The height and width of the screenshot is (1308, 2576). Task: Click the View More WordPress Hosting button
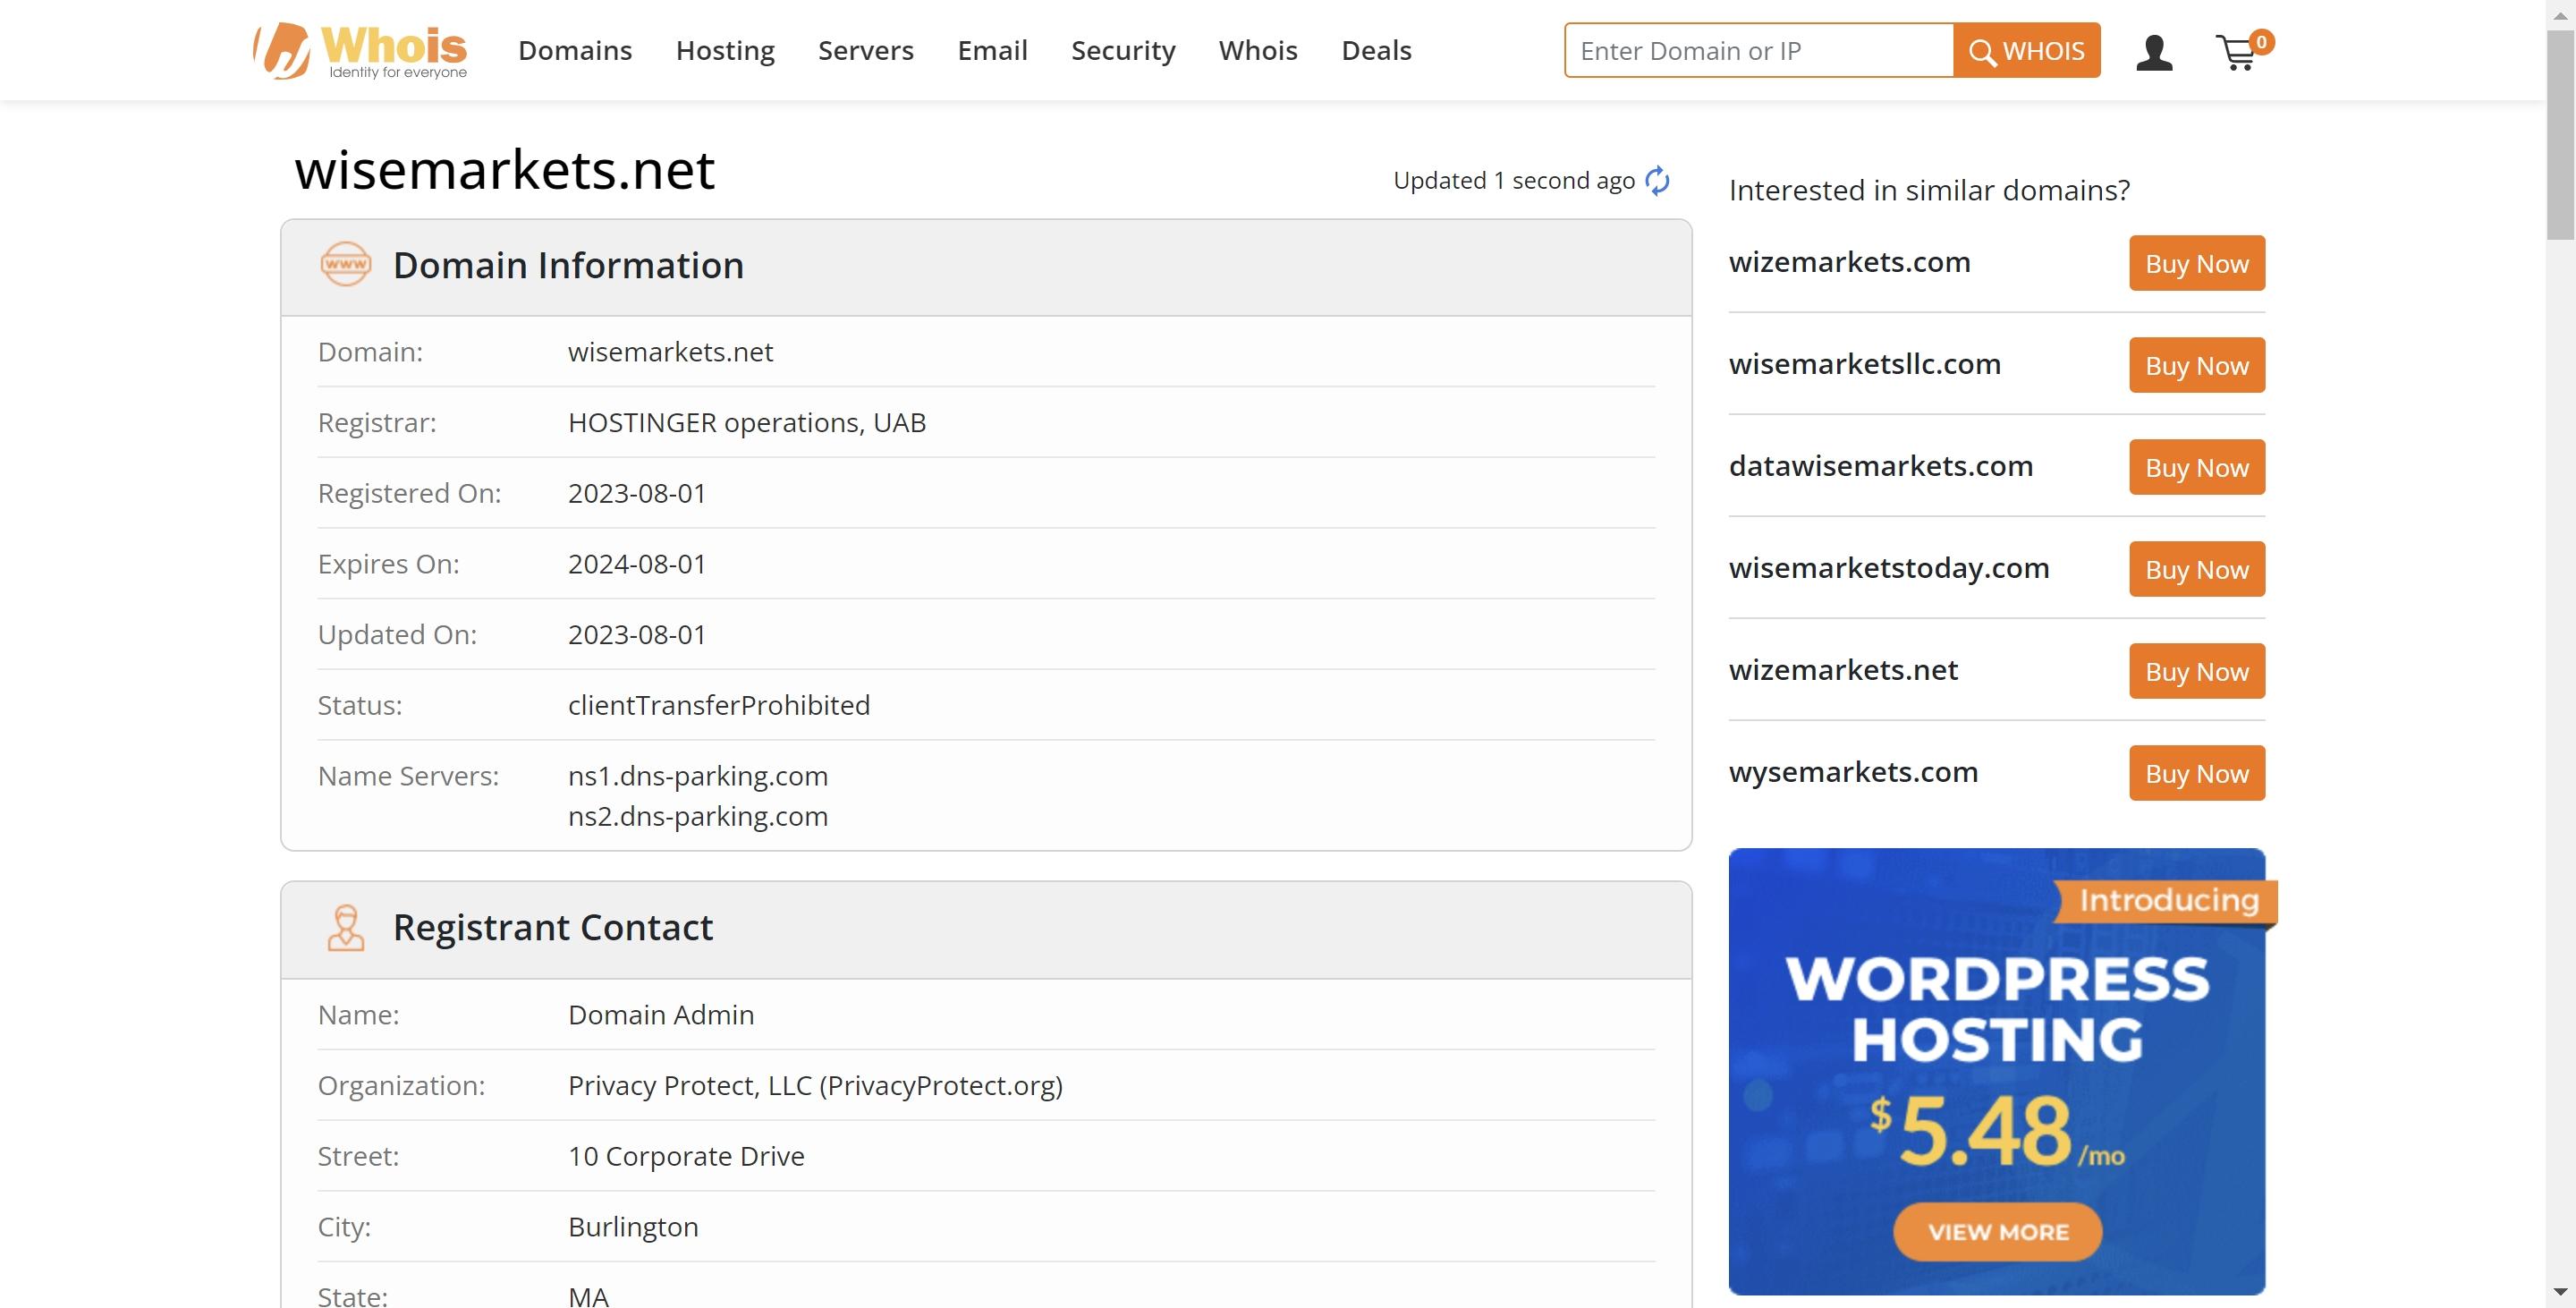[x=1996, y=1231]
